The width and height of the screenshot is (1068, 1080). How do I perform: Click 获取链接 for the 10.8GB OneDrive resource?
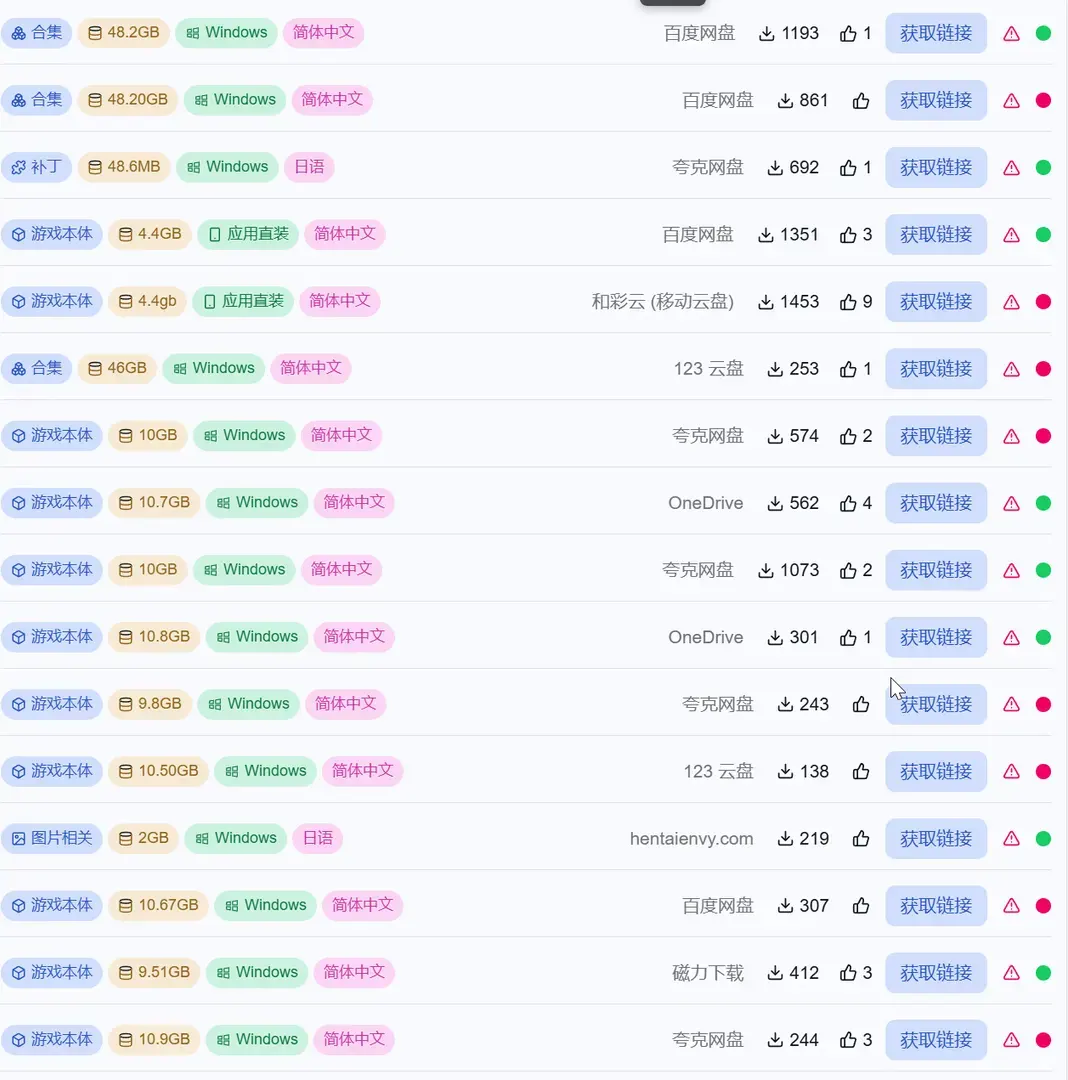936,637
